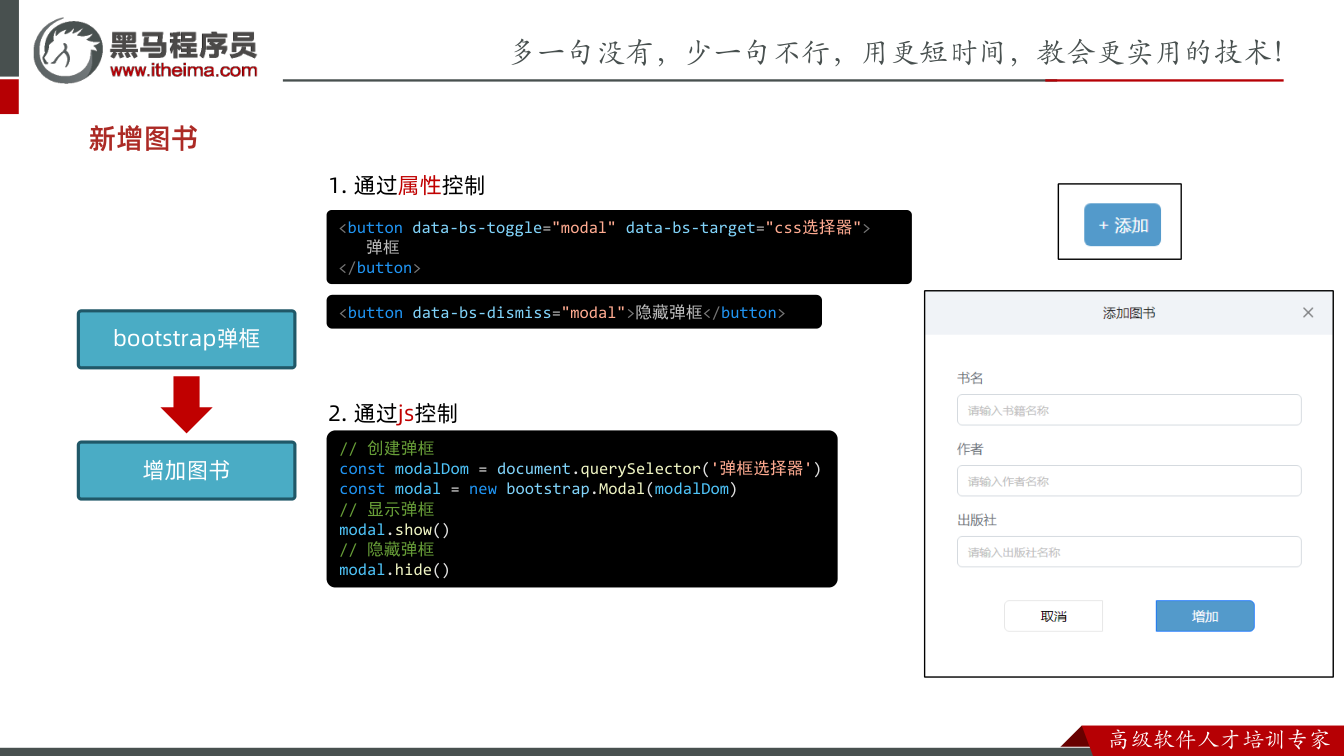The width and height of the screenshot is (1344, 756).
Task: Click the modal.show() code line
Action: [395, 530]
